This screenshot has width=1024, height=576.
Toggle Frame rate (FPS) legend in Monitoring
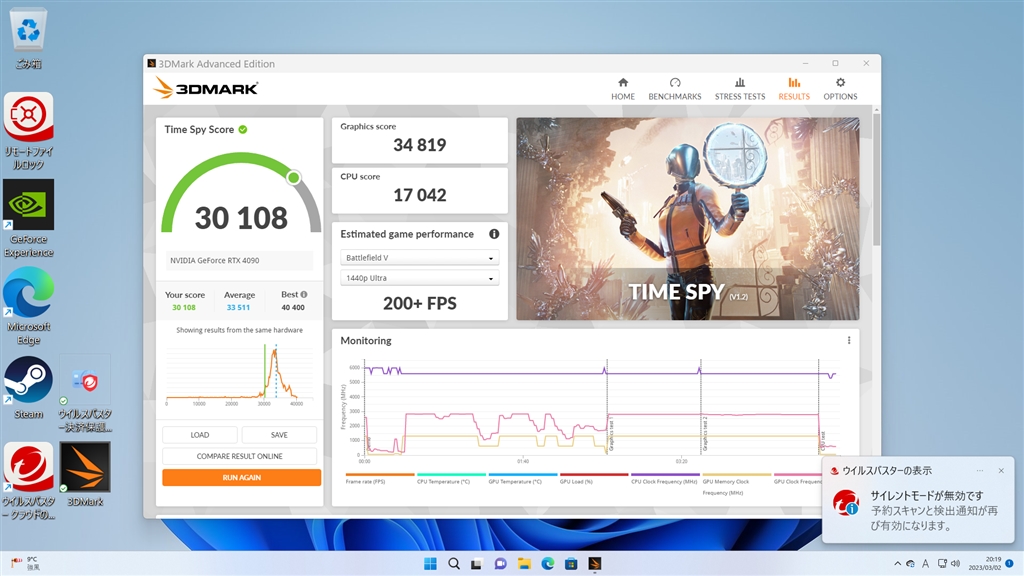pos(379,479)
